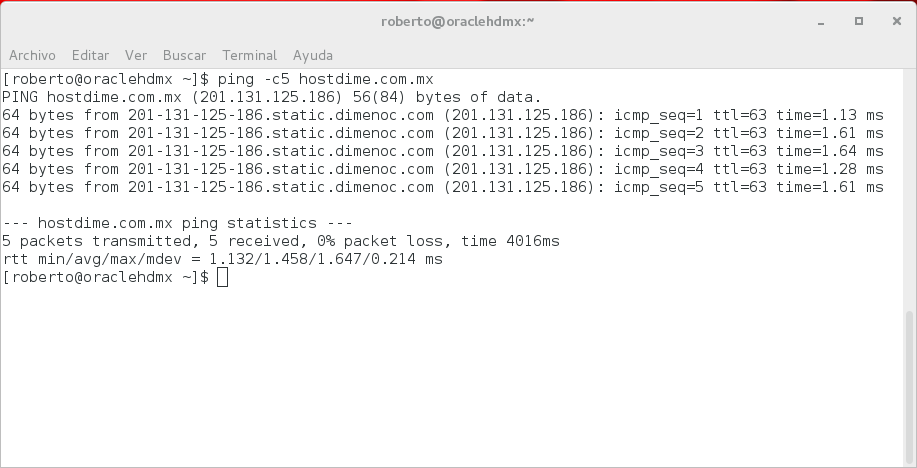Click the packet loss summary line
Viewport: 917px width, 468px height.
click(280, 241)
